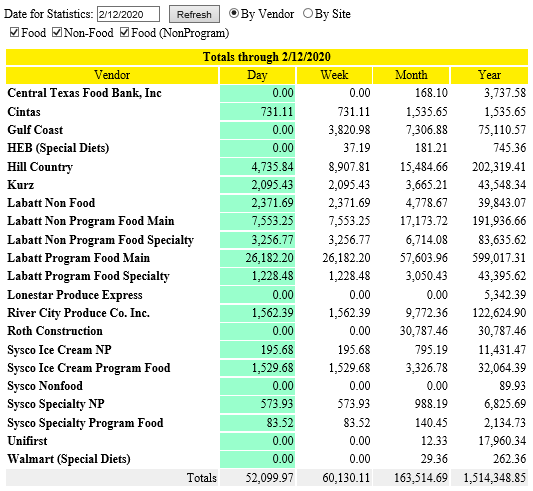Click 'Labatt Program Food Main' vendor
Viewport: 533px width, 491px height.
pyautogui.click(x=79, y=258)
